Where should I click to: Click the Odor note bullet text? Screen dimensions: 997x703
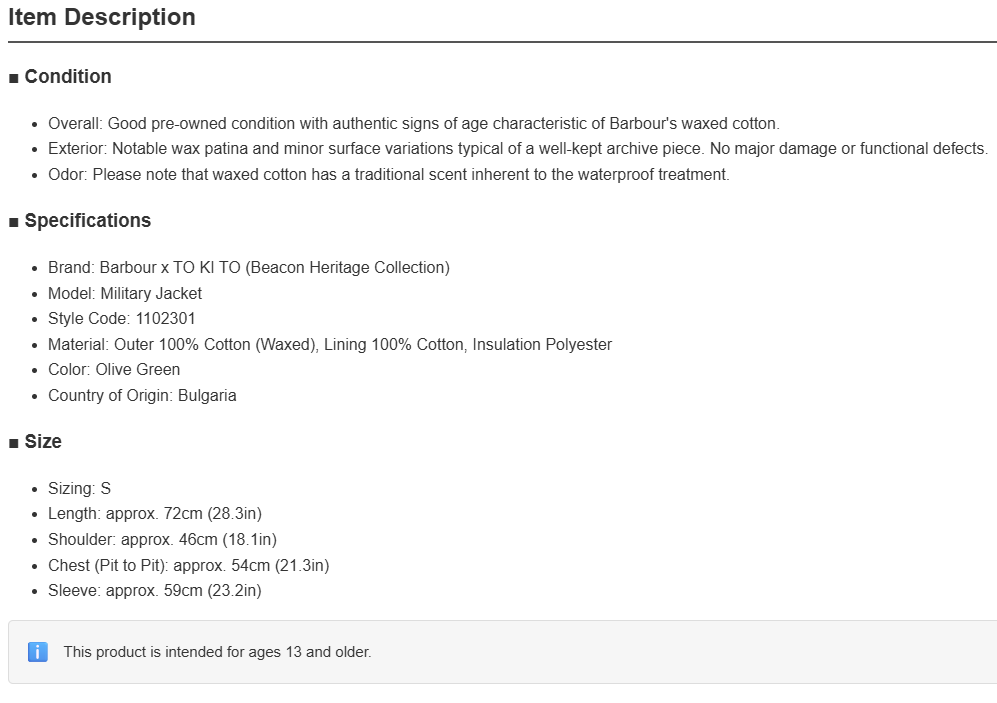(x=388, y=175)
